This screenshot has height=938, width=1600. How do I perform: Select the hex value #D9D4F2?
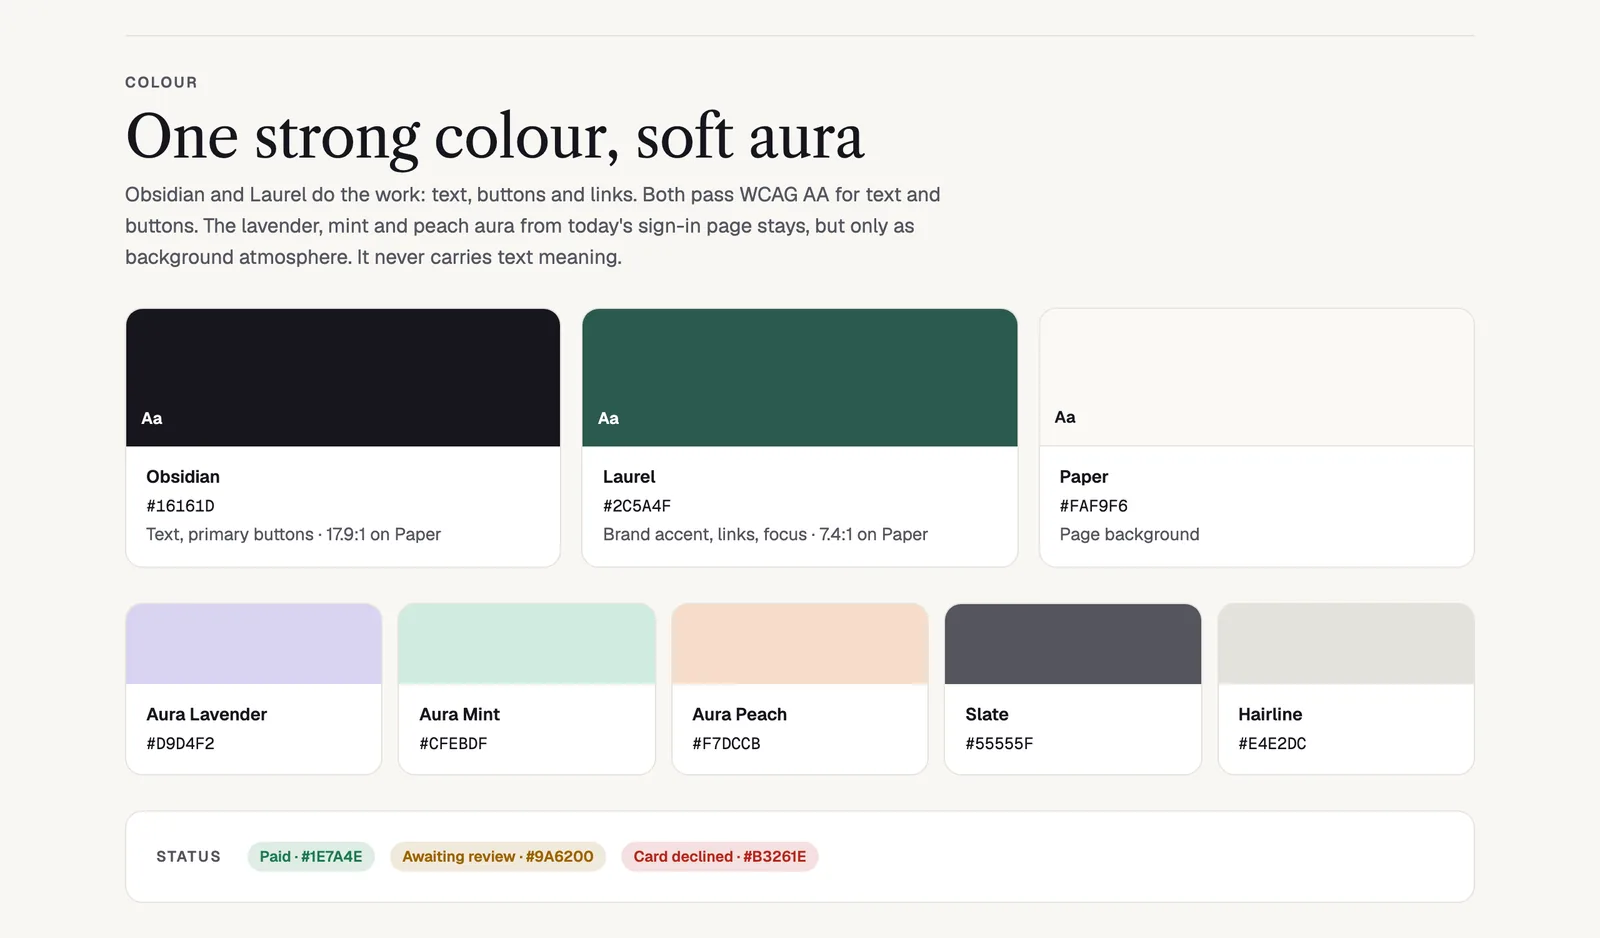[x=180, y=744]
